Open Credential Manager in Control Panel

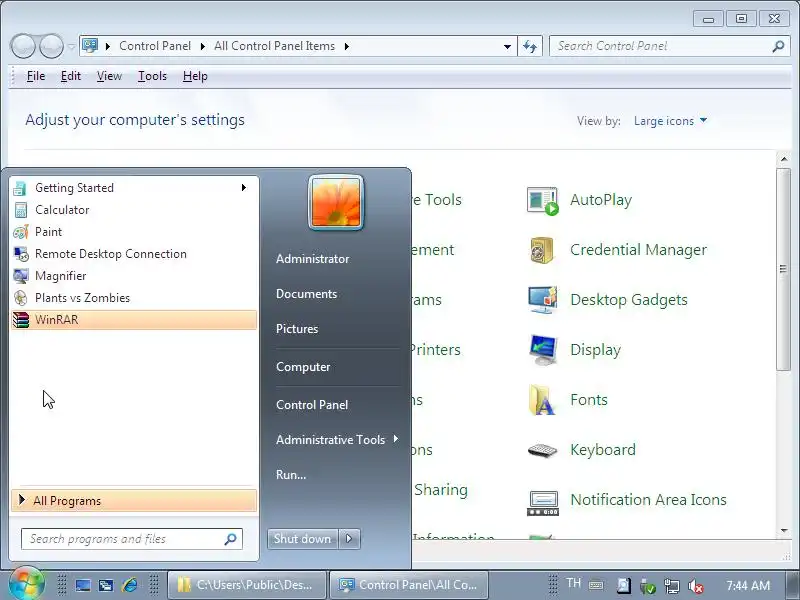pos(617,250)
